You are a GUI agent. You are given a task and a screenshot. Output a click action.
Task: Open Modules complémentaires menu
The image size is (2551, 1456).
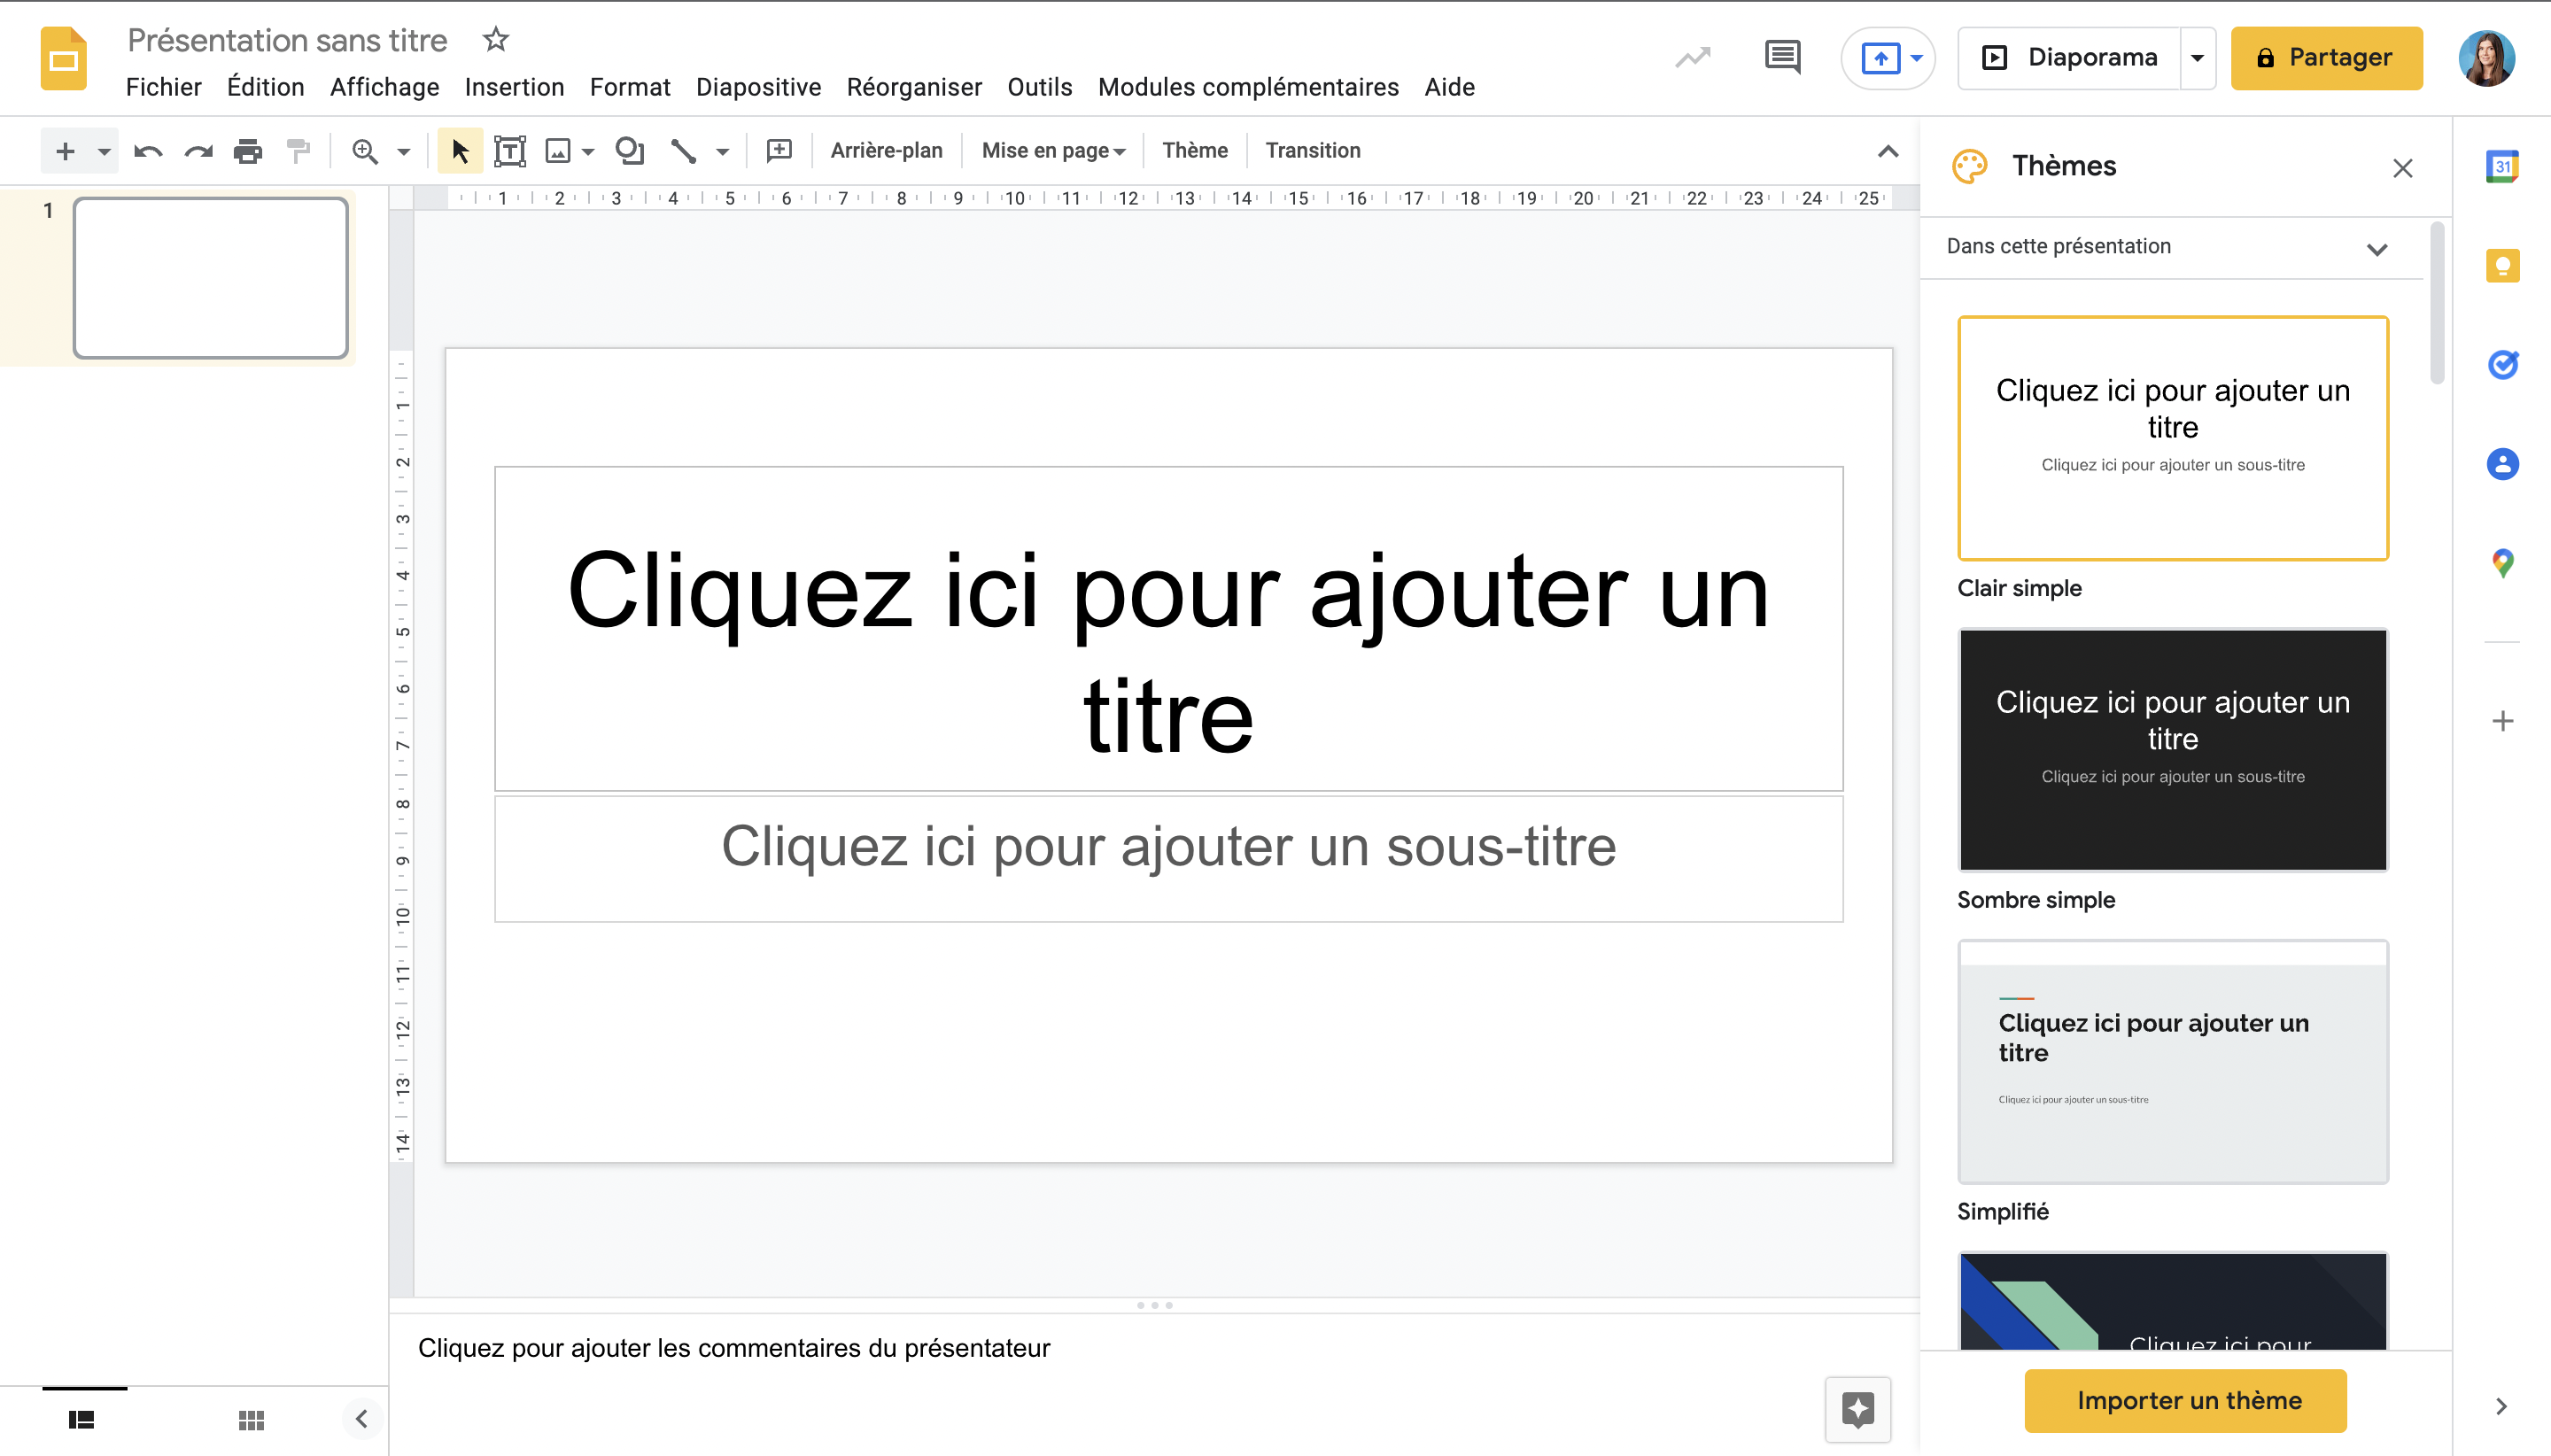1248,87
